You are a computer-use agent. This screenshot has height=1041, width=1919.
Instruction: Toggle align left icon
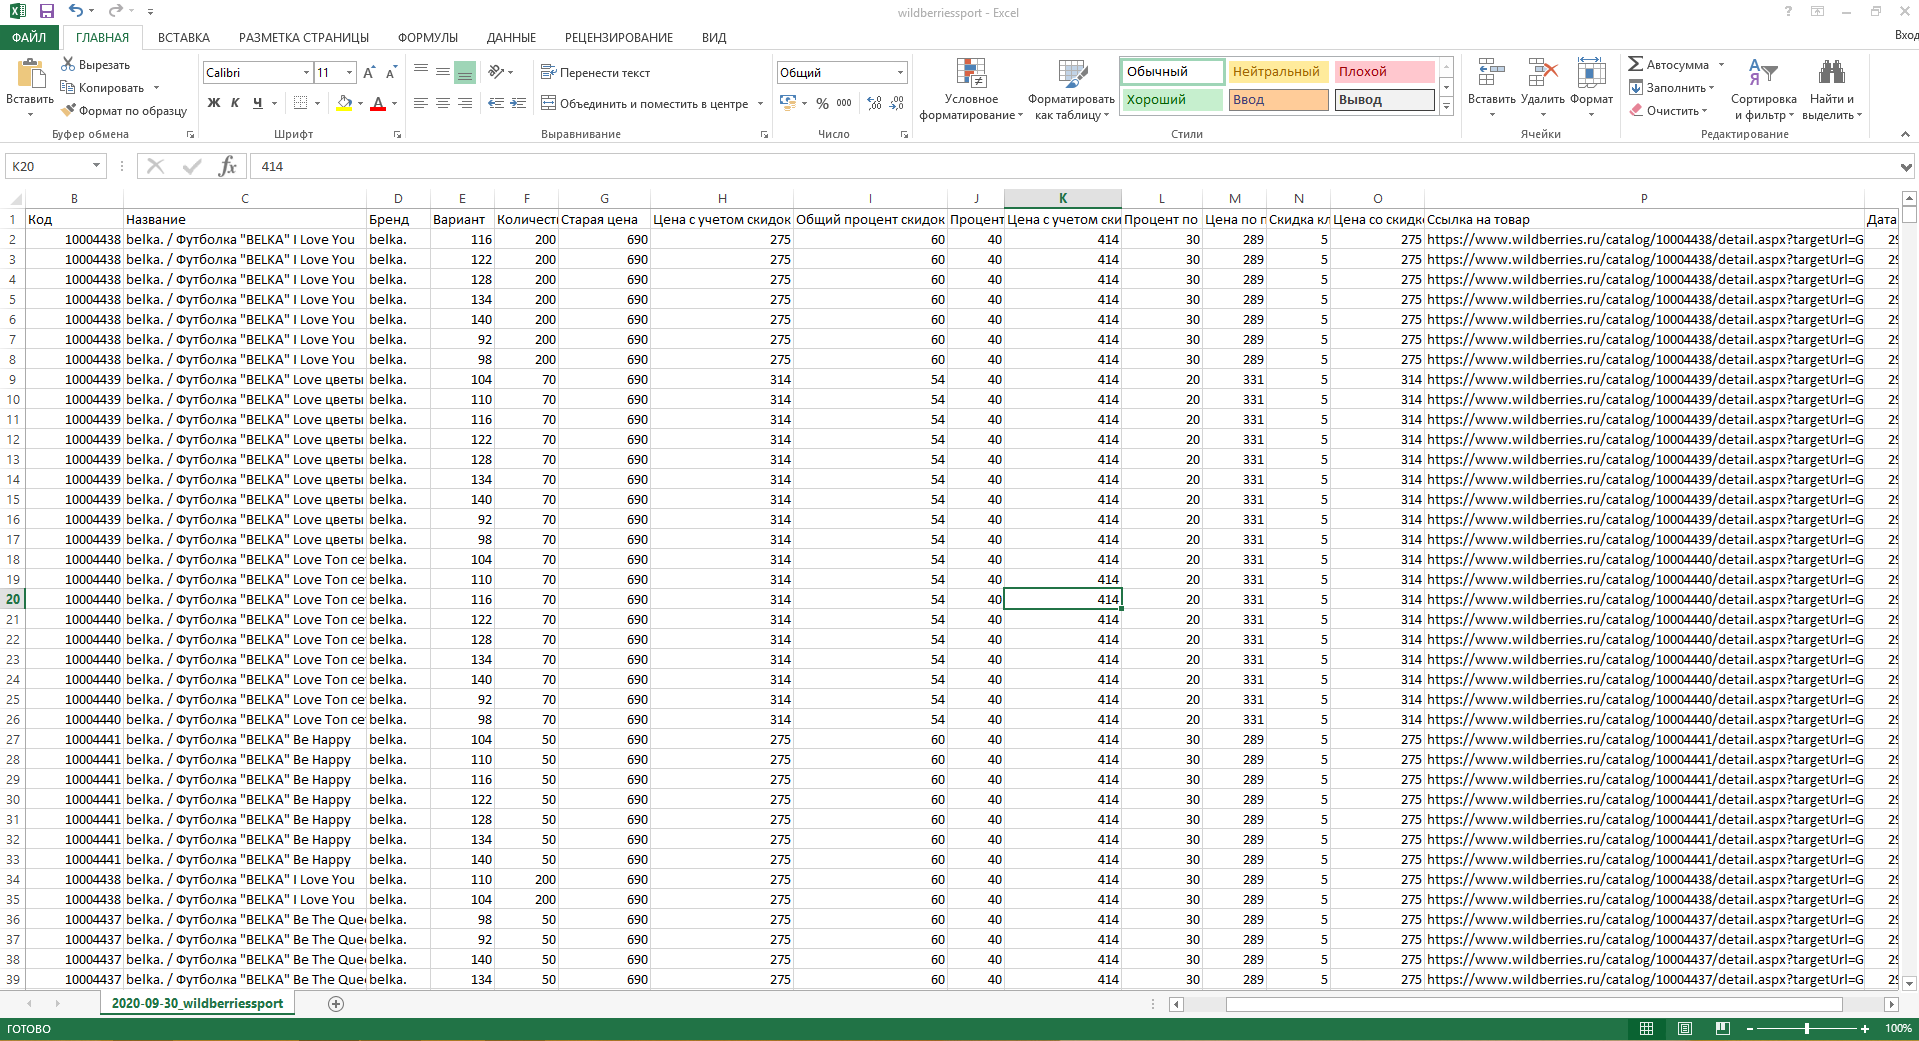click(x=421, y=103)
